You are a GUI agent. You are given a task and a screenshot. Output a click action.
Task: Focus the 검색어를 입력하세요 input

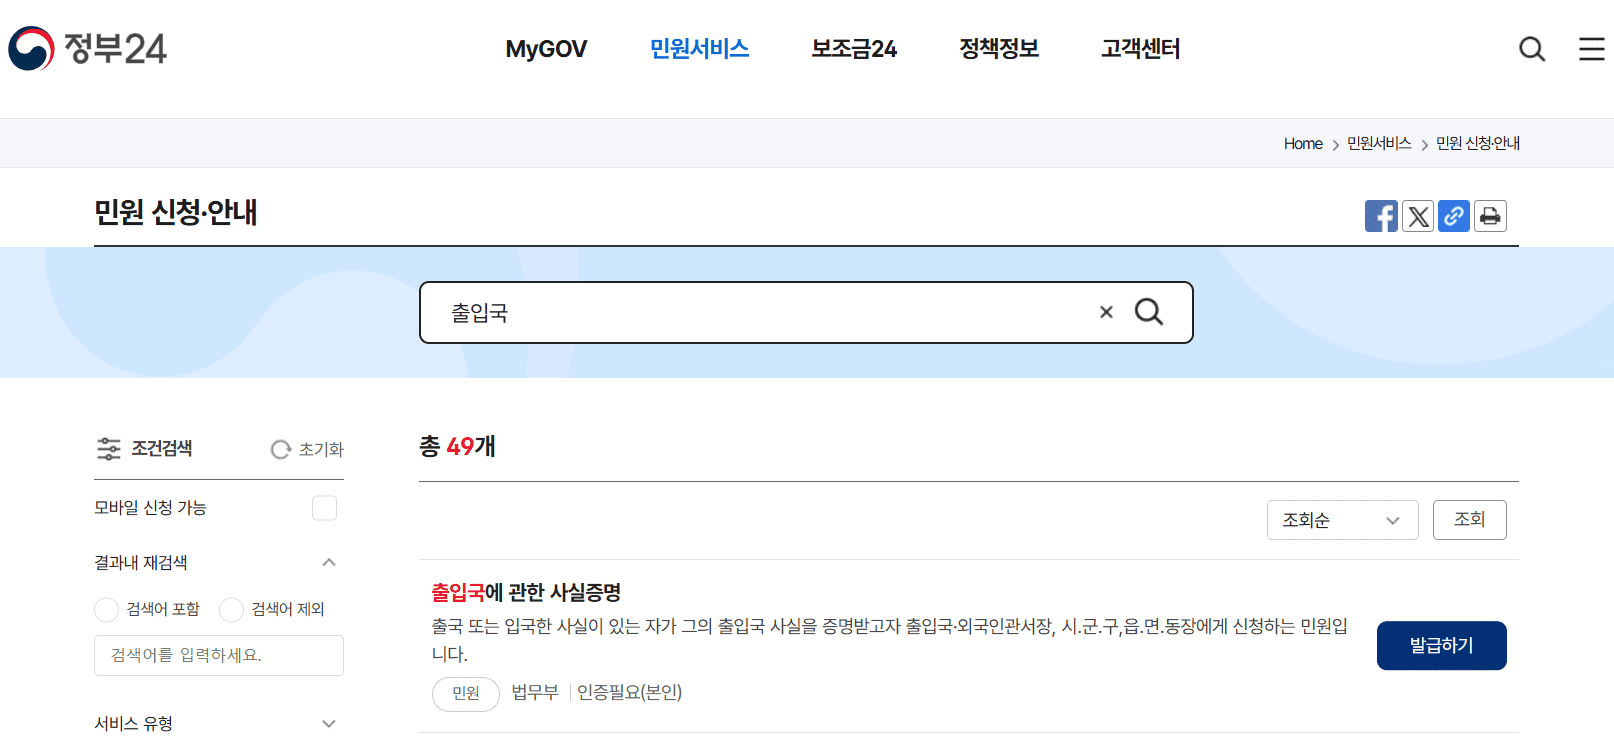click(x=219, y=656)
